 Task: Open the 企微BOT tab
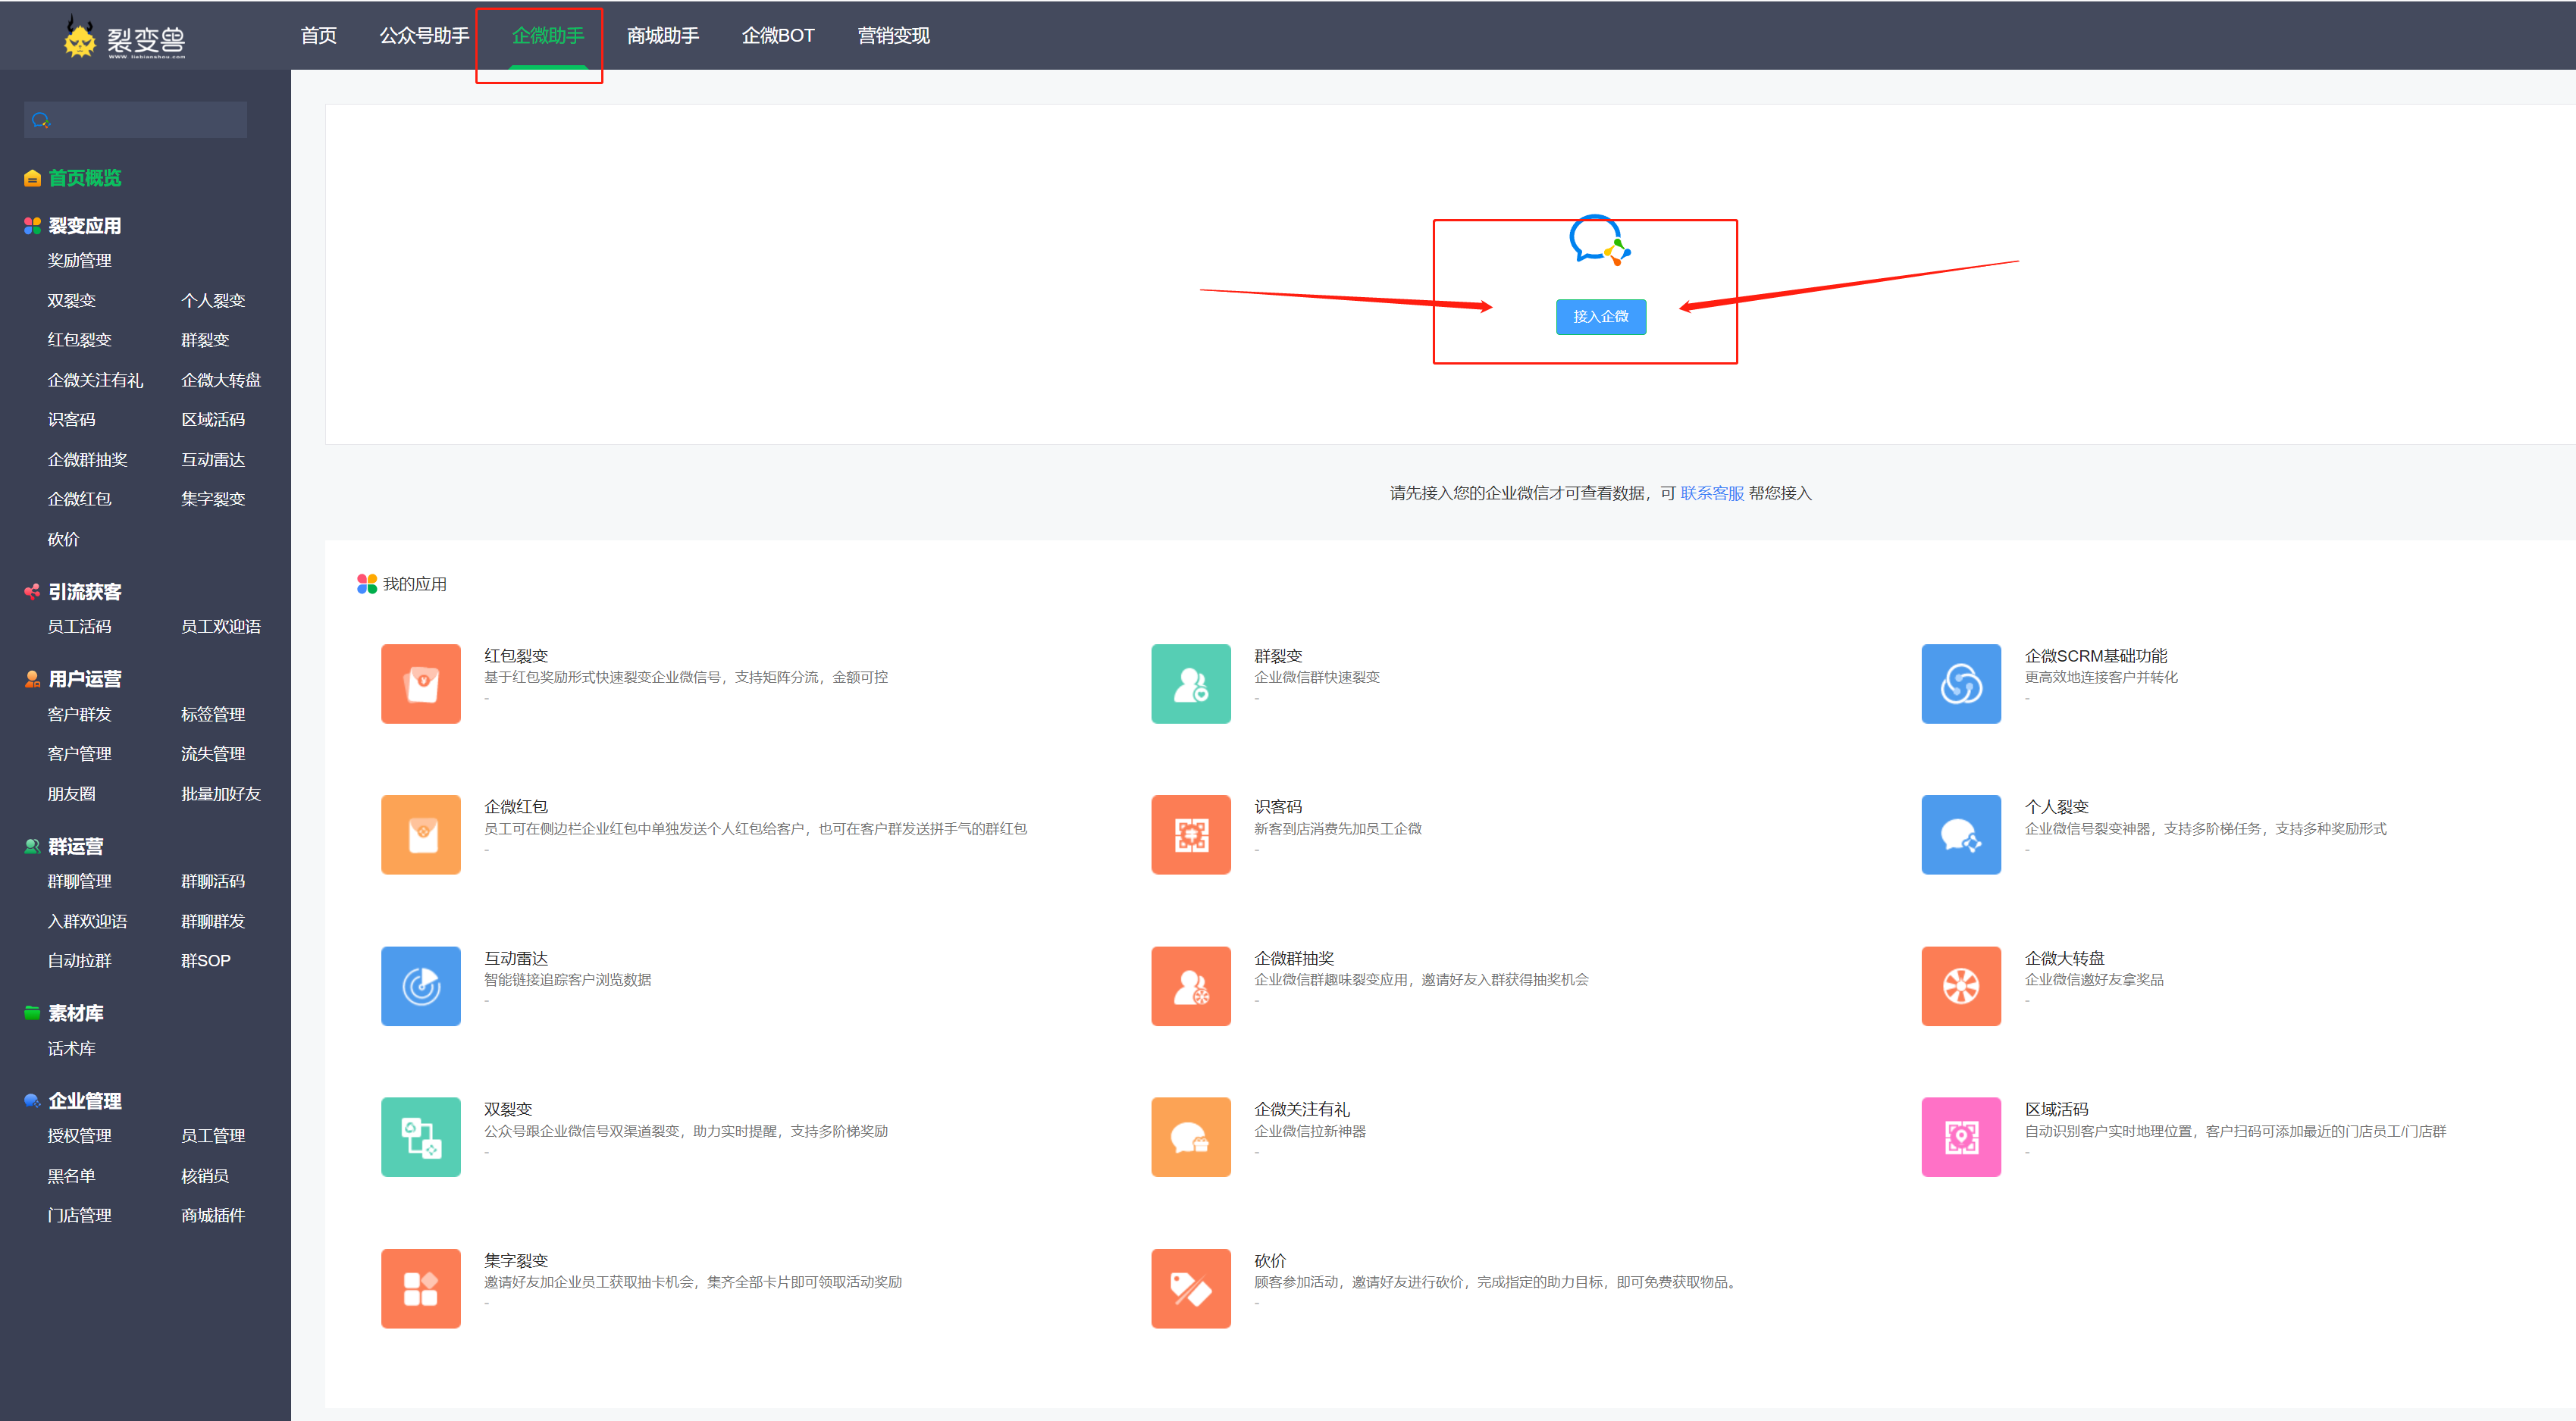777,36
